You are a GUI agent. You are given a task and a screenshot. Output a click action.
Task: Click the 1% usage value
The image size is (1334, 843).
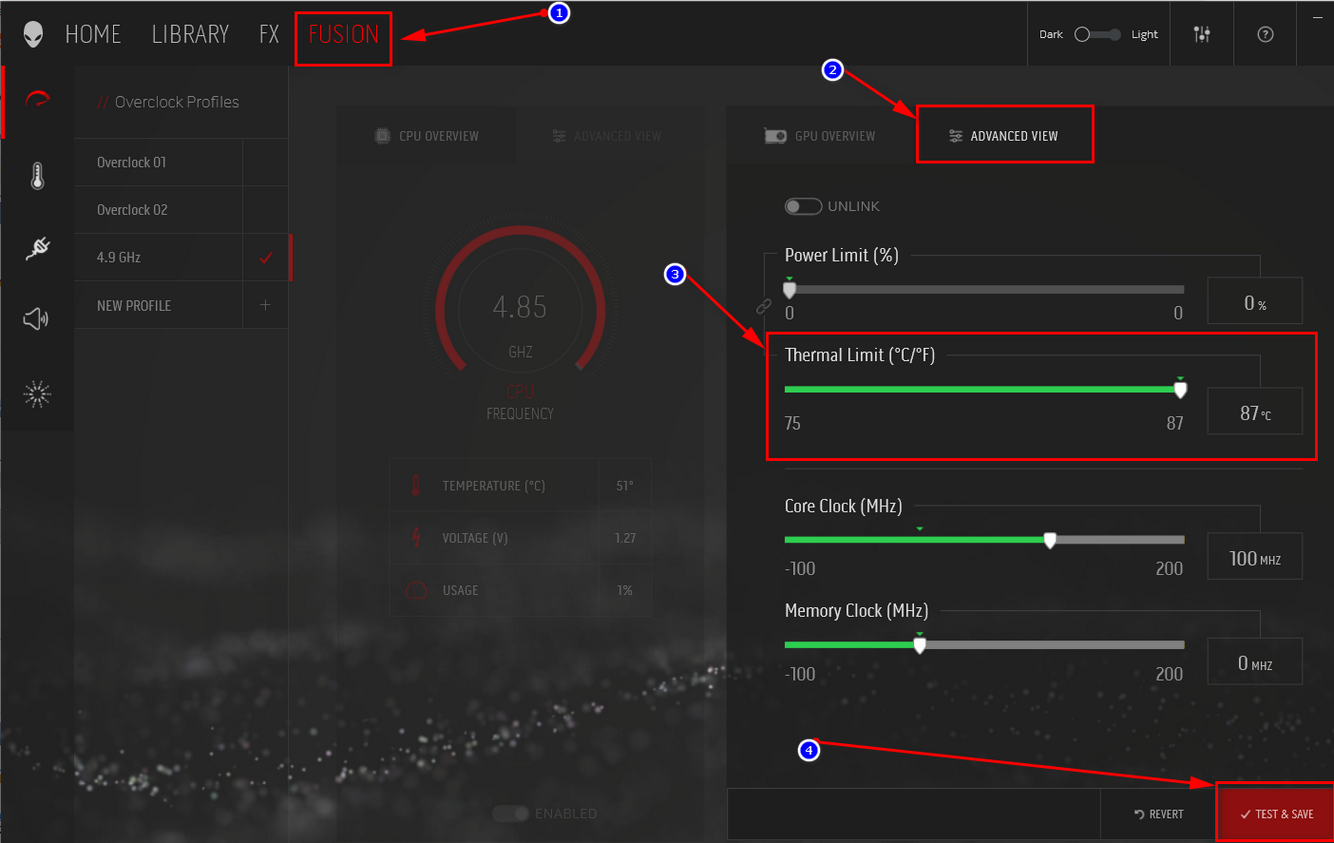point(625,590)
